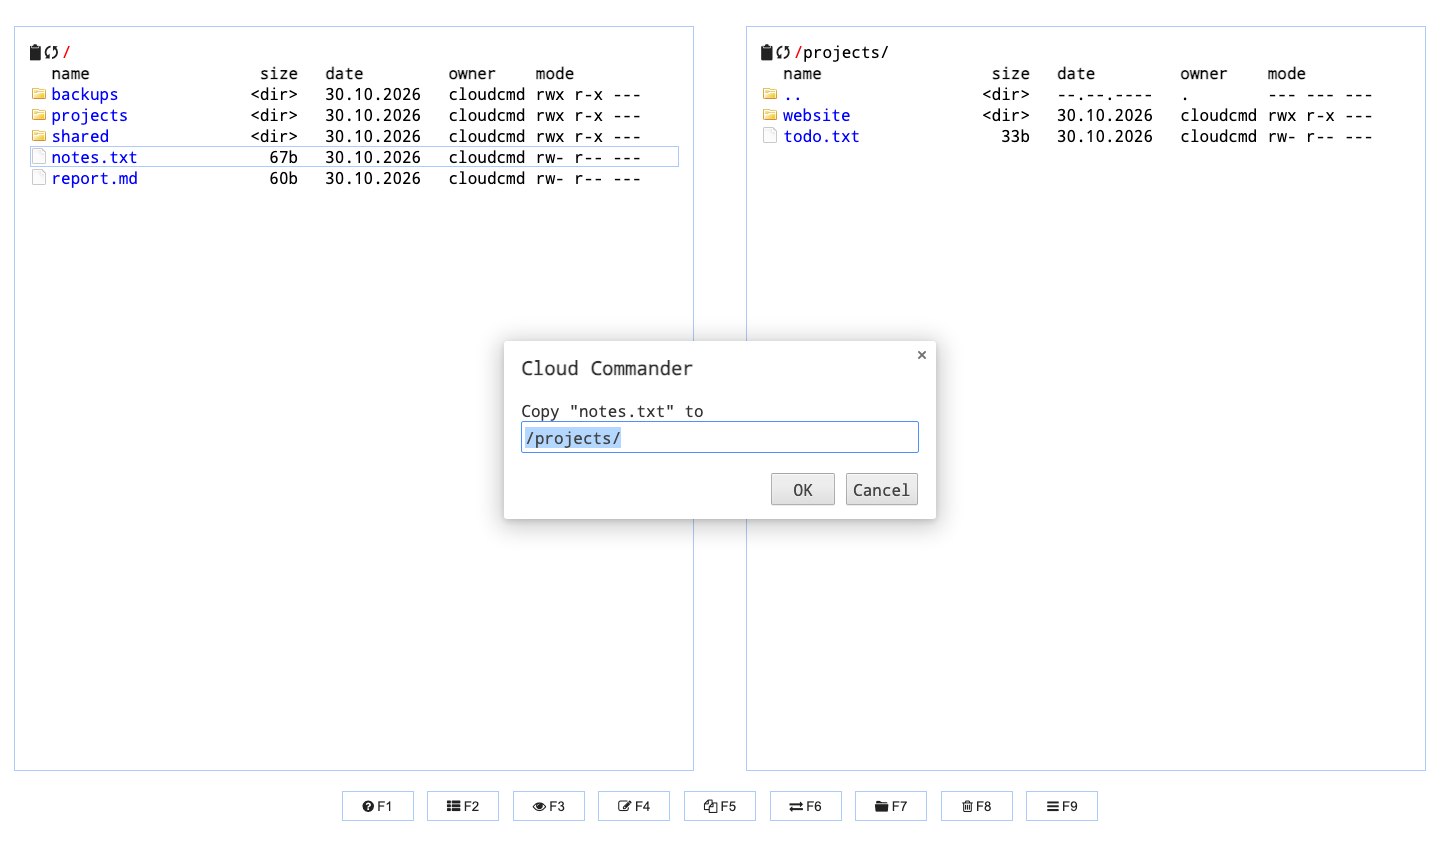Click the notes.txt file icon
This screenshot has width=1440, height=860.
point(39,157)
